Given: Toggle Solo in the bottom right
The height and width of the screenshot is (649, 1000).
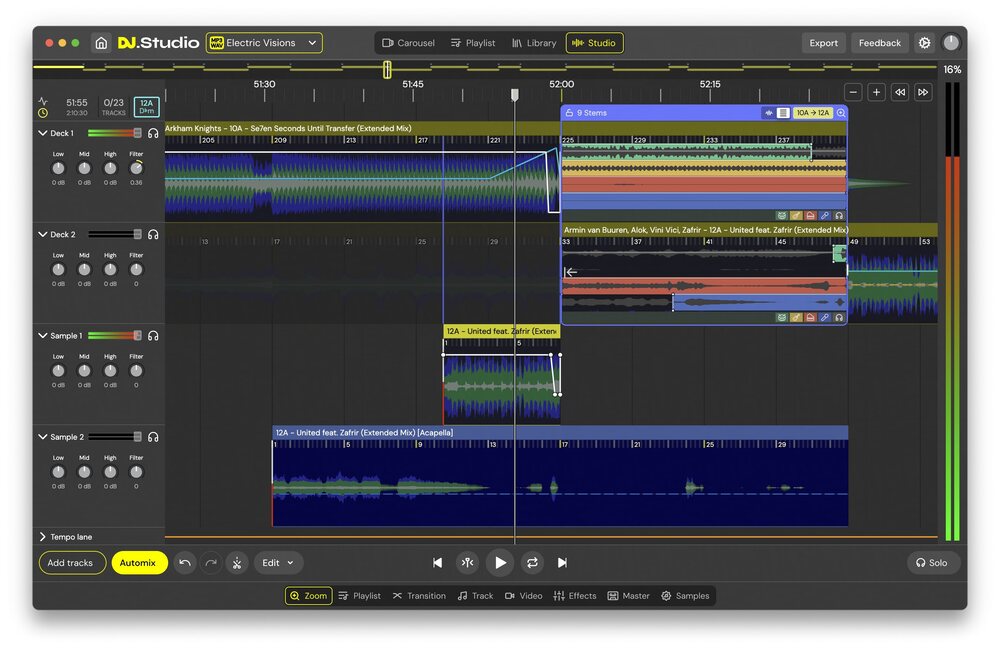Looking at the screenshot, I should coord(933,563).
